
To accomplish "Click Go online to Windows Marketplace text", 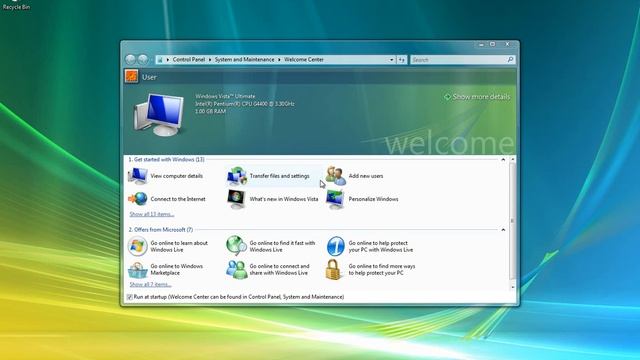I will coord(177,269).
